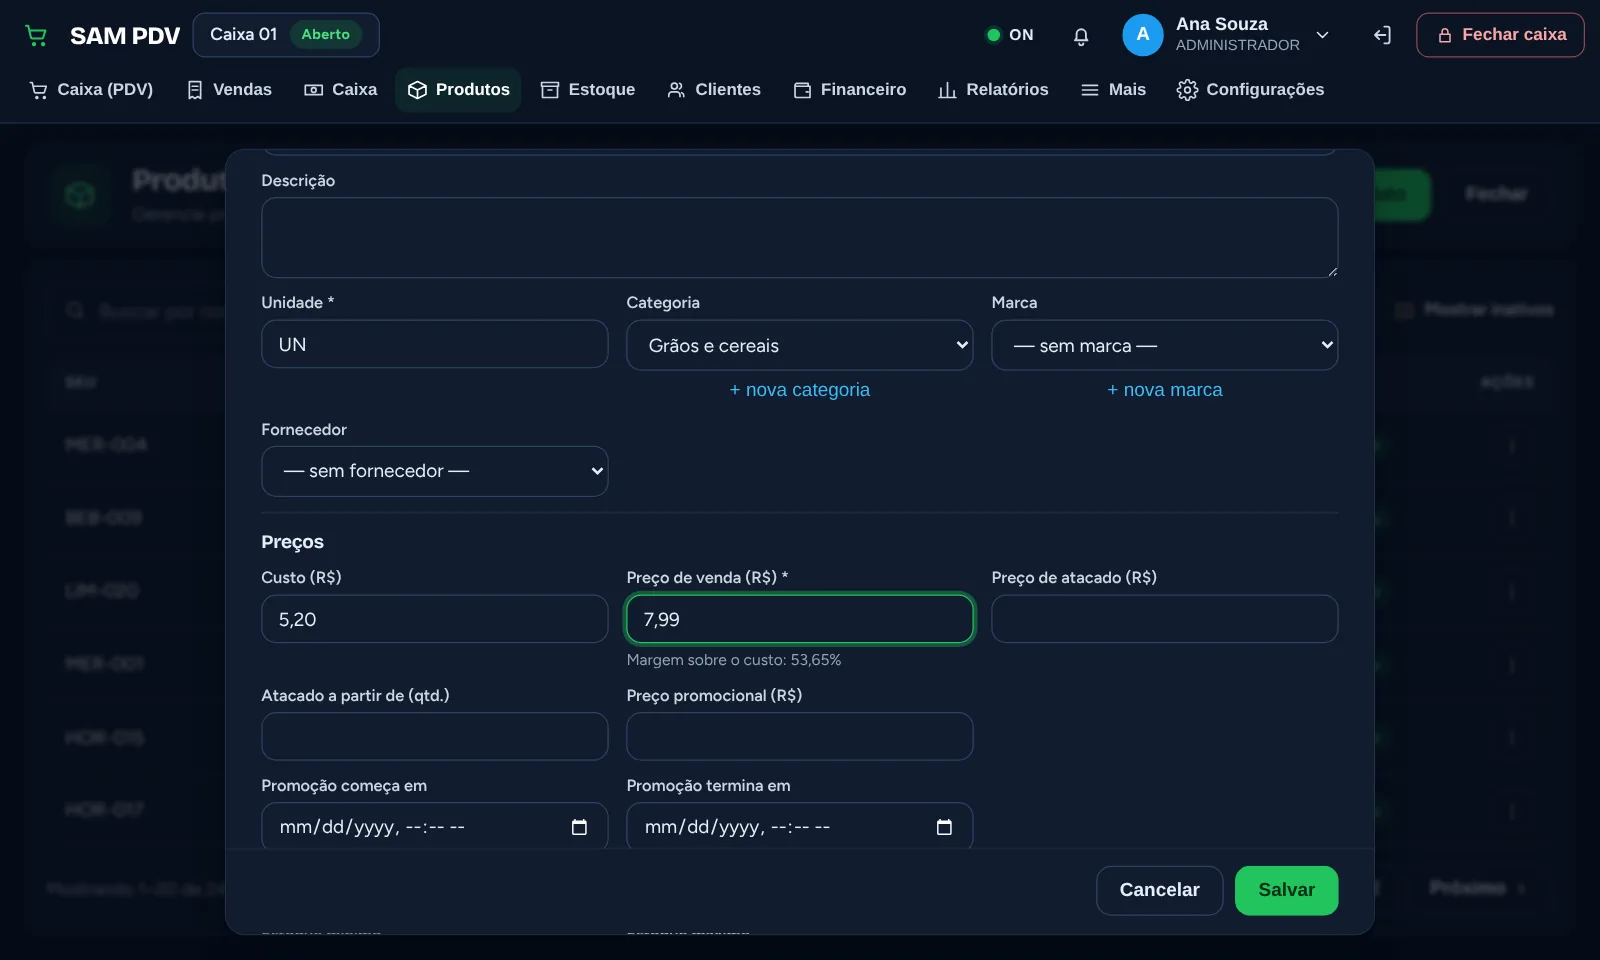The height and width of the screenshot is (960, 1600).
Task: Click the Fechar caixa button
Action: (1500, 35)
